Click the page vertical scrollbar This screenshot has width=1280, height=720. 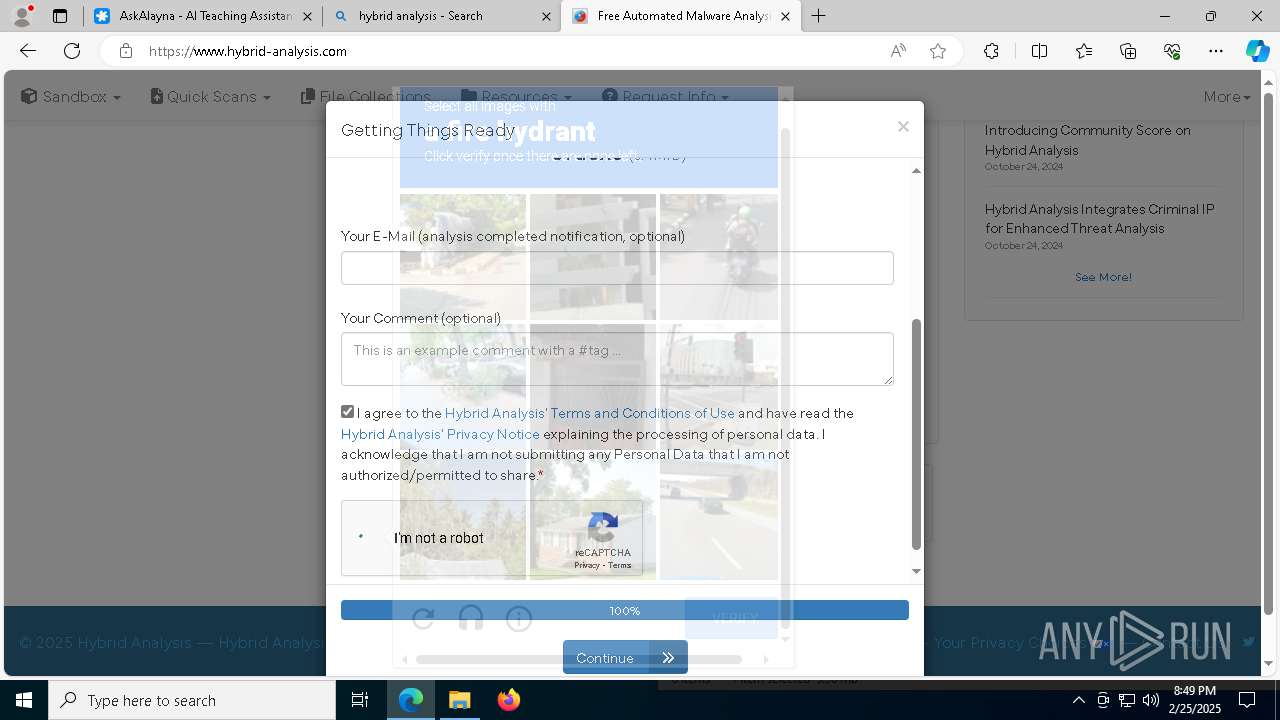coord(1269,352)
